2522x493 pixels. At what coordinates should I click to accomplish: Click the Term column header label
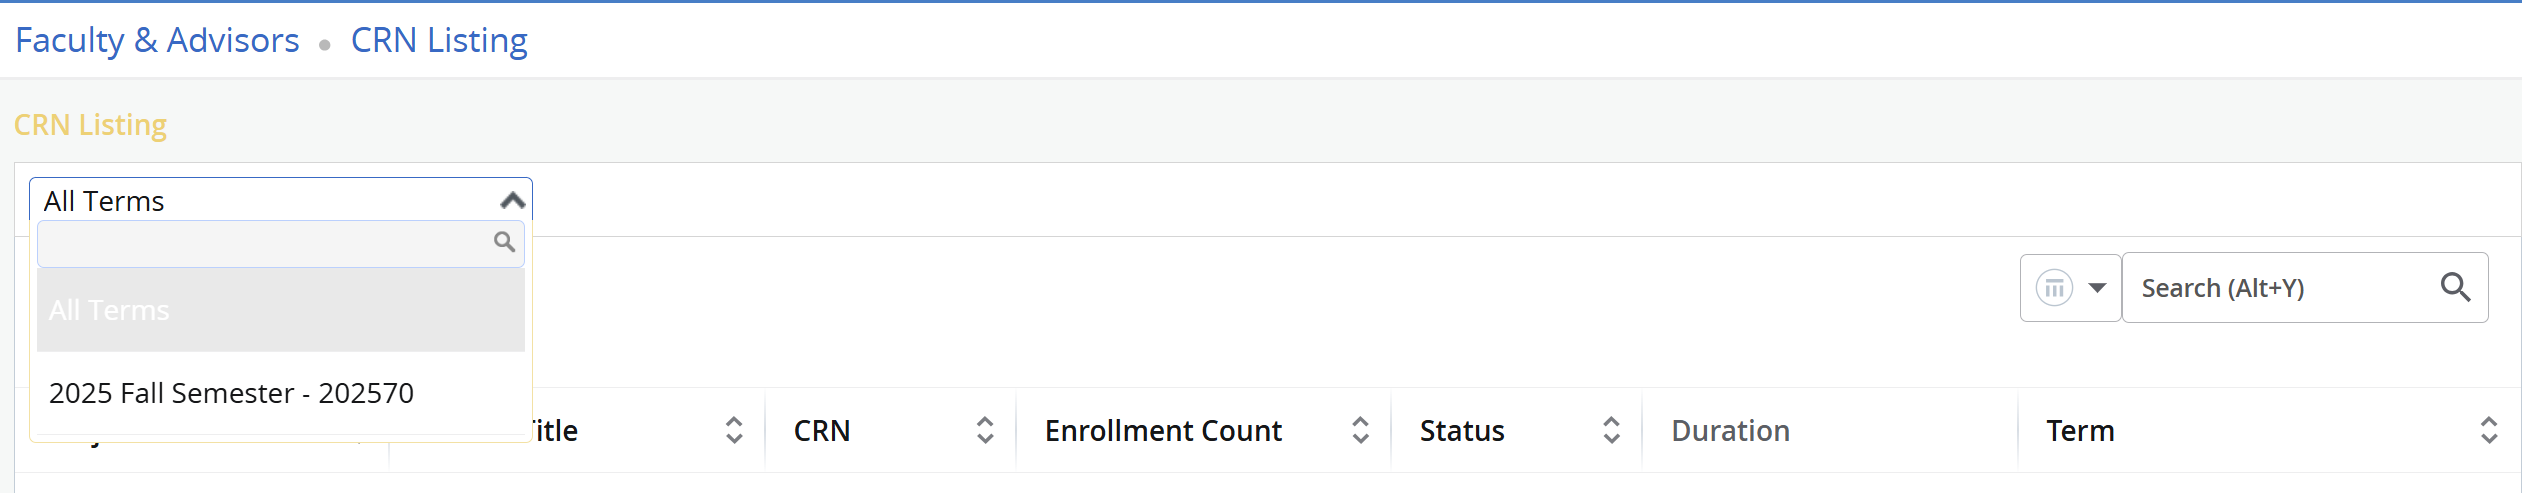pyautogui.click(x=2080, y=431)
